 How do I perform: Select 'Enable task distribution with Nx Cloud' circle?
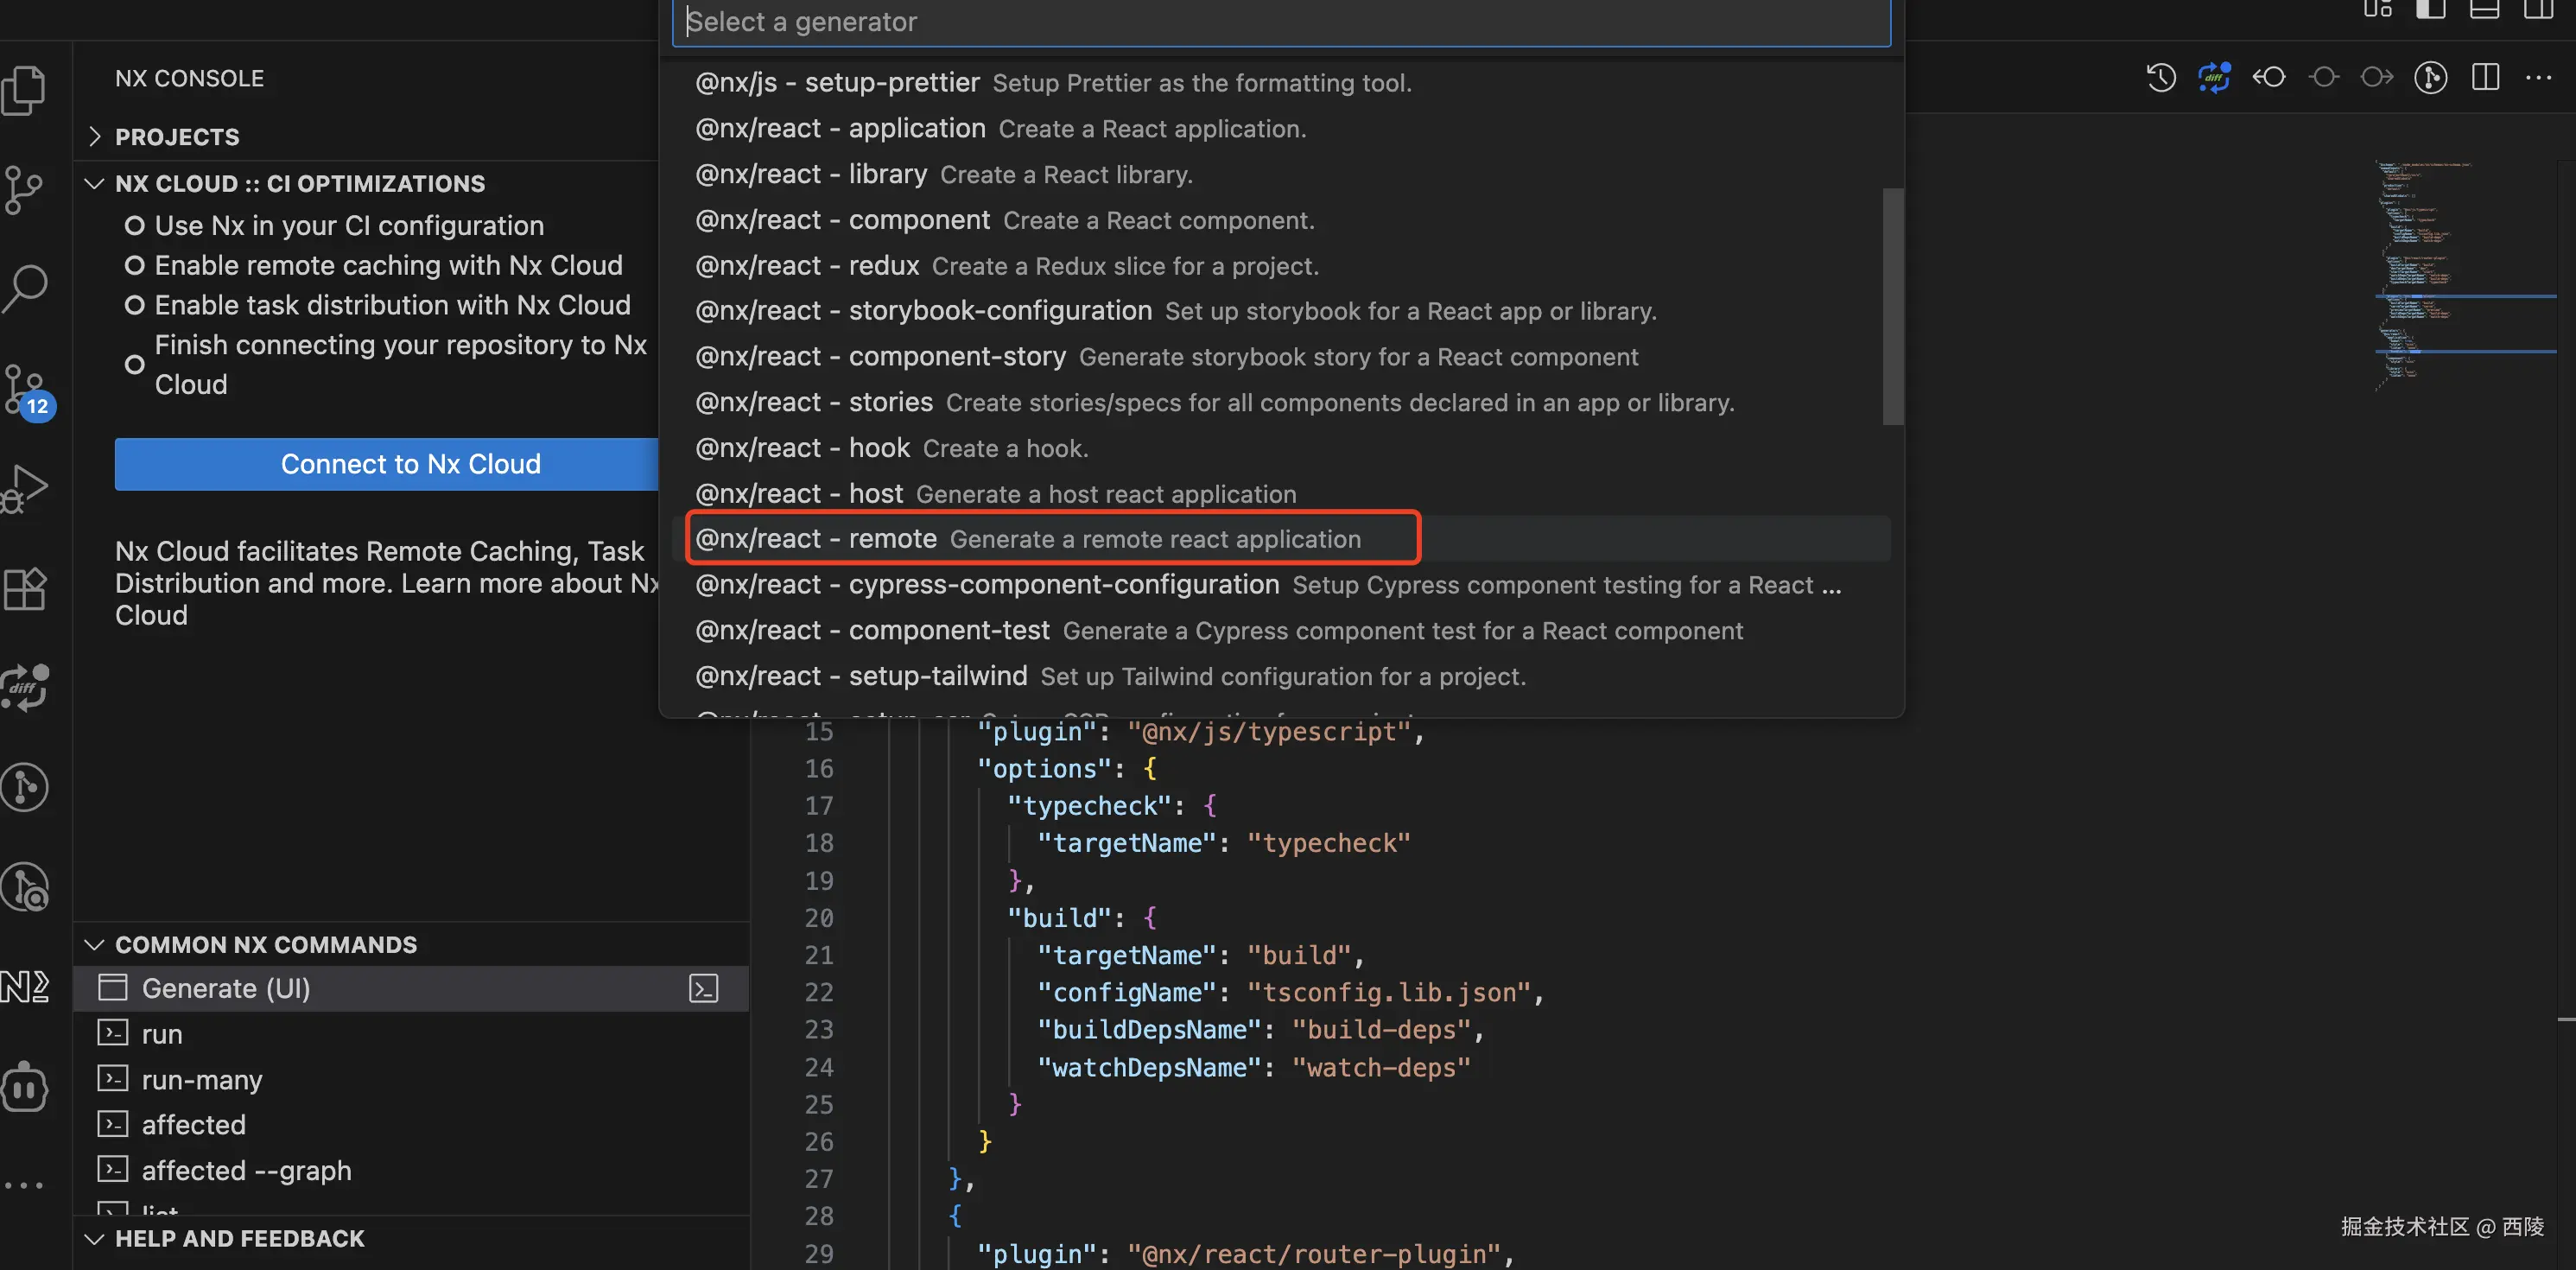coord(134,305)
